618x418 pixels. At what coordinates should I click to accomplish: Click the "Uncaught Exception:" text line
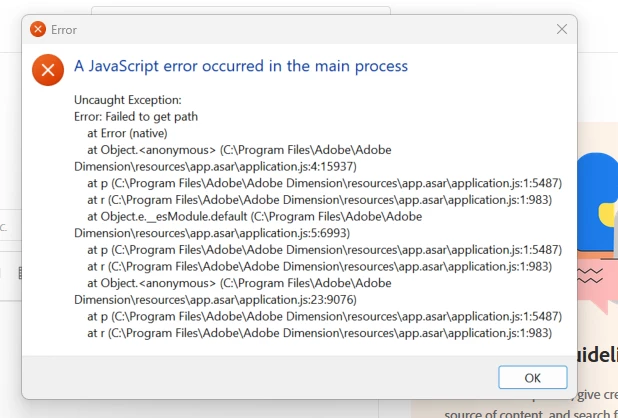pyautogui.click(x=128, y=100)
